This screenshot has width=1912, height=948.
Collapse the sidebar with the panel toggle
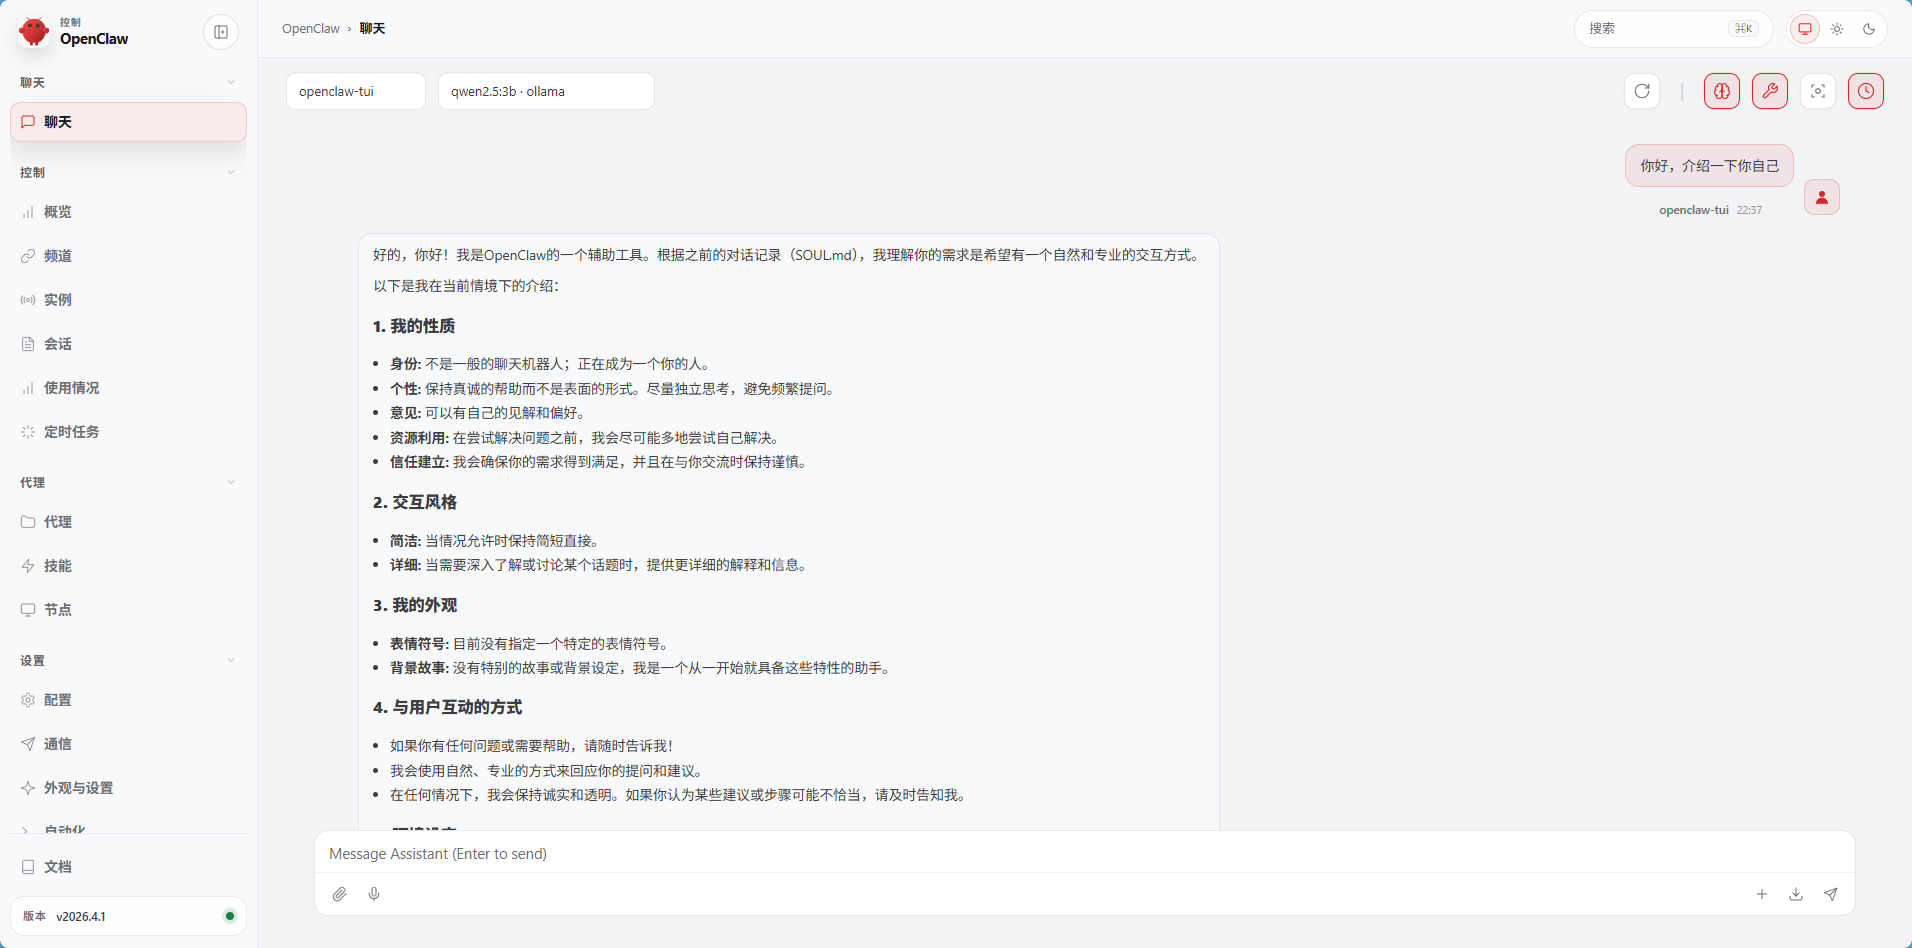pyautogui.click(x=220, y=31)
